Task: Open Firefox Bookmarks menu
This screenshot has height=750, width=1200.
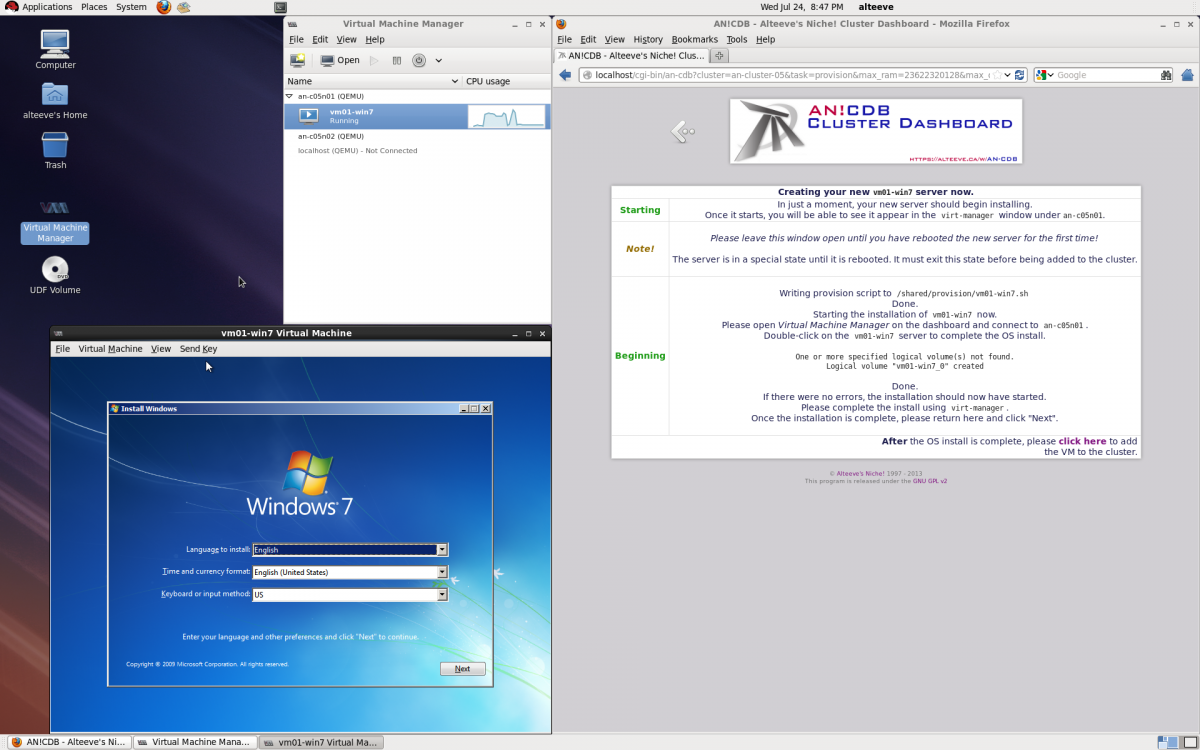Action: click(694, 40)
